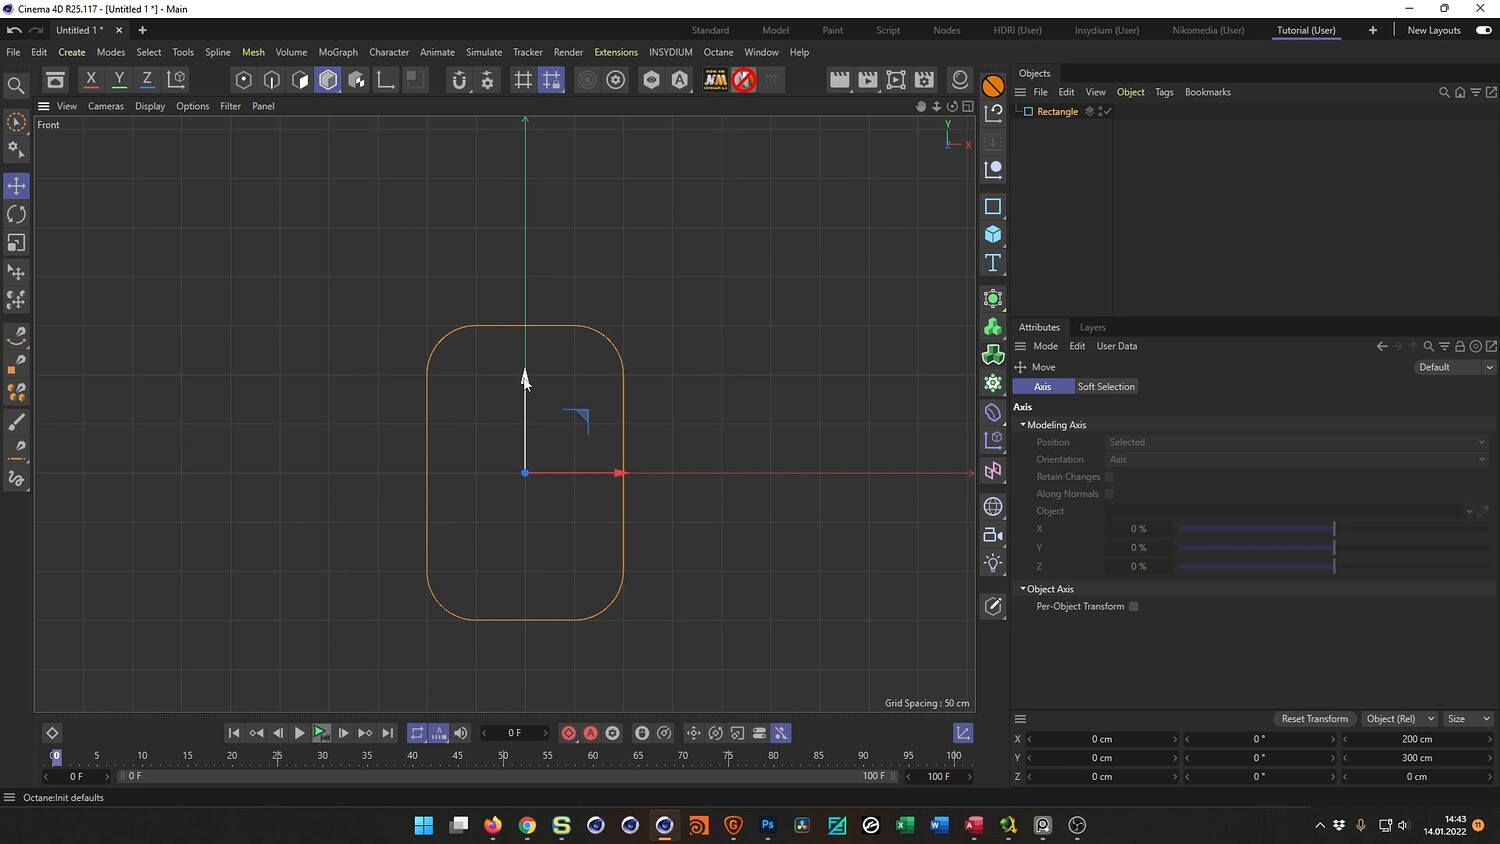Click the Reset Transform button
Screen dimensions: 1500x844
click(1314, 719)
